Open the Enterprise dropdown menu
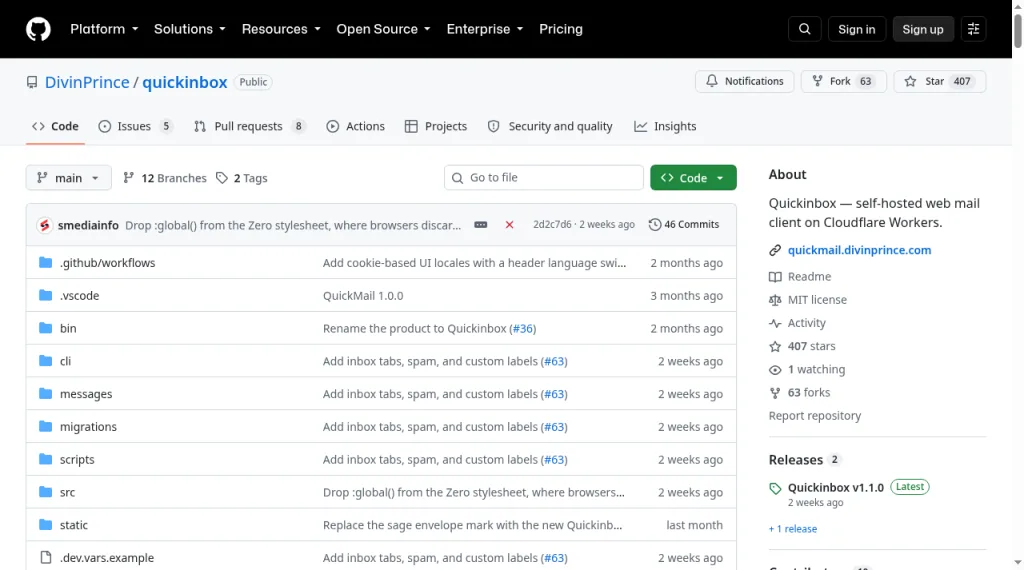Viewport: 1024px width, 570px height. 485,29
